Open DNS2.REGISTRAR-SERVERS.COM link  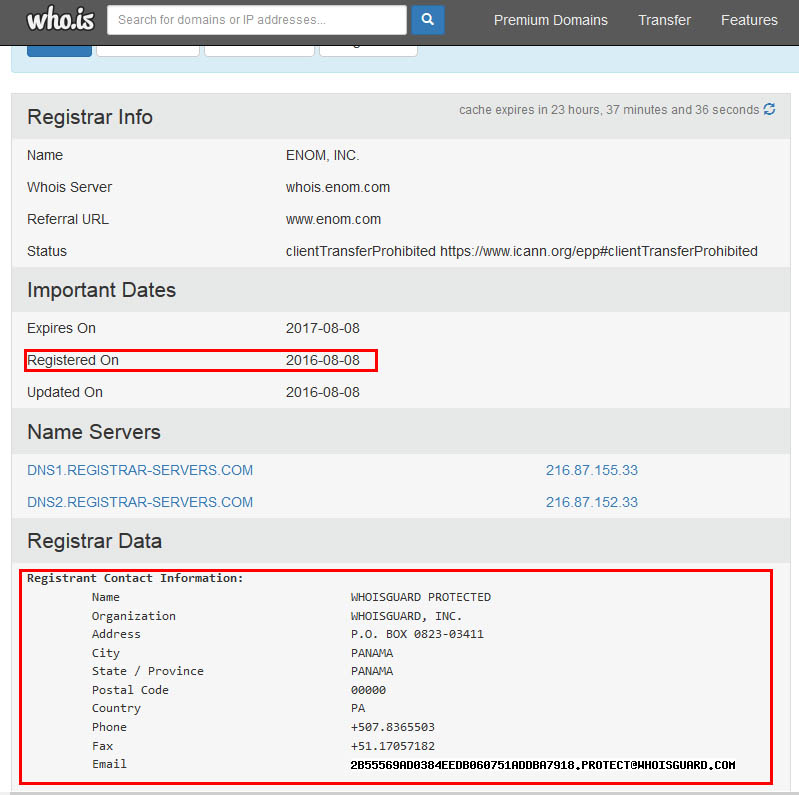point(140,502)
